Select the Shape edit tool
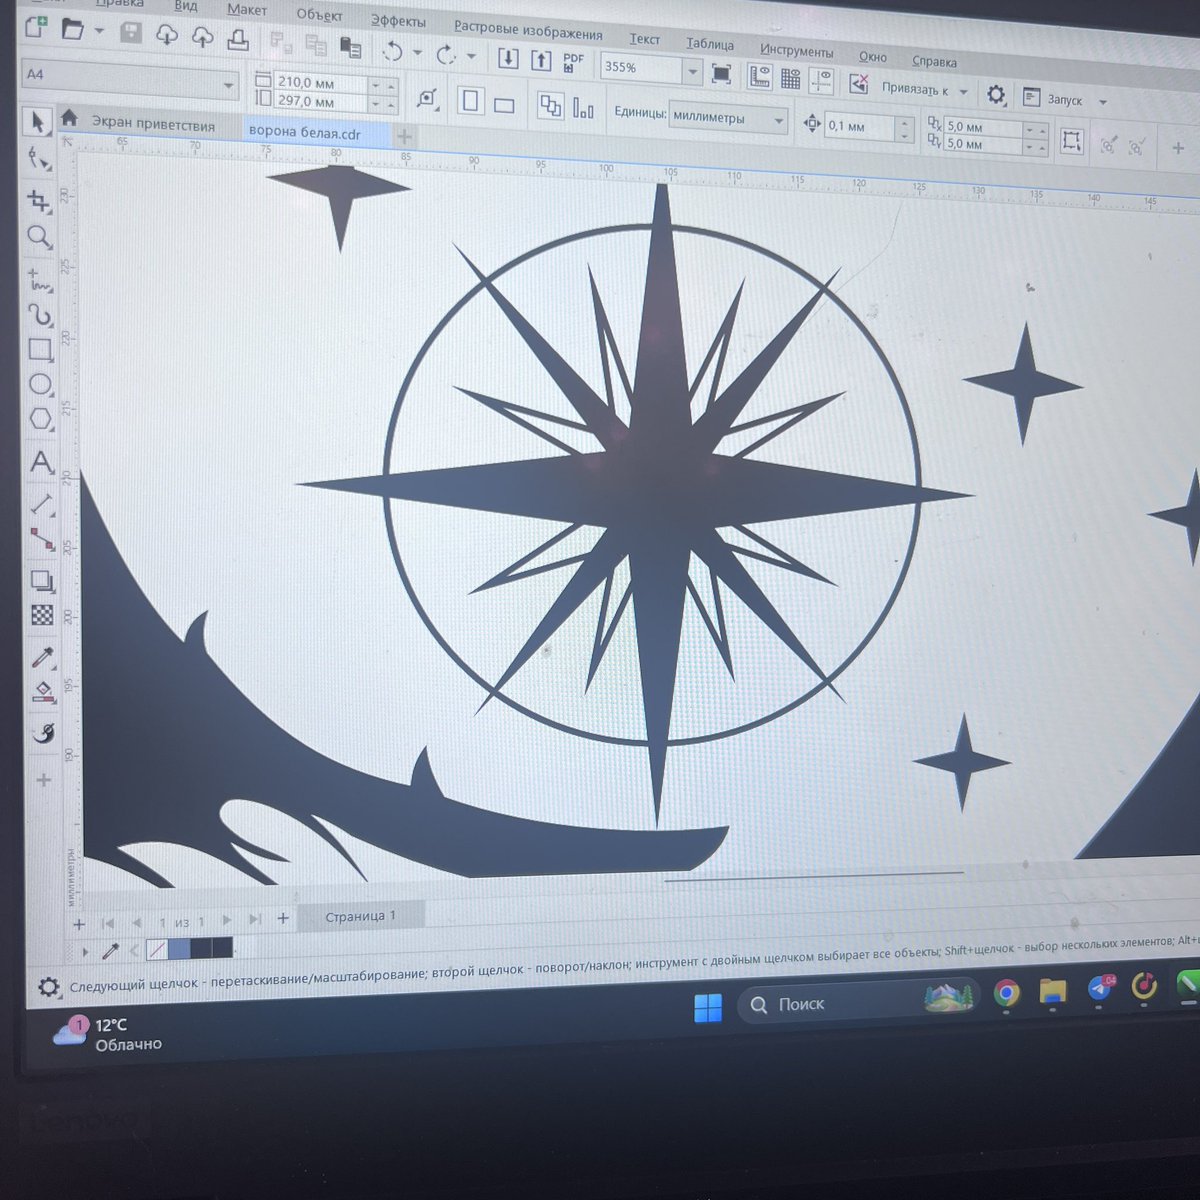Screen dimensions: 1200x1200 coord(38,159)
